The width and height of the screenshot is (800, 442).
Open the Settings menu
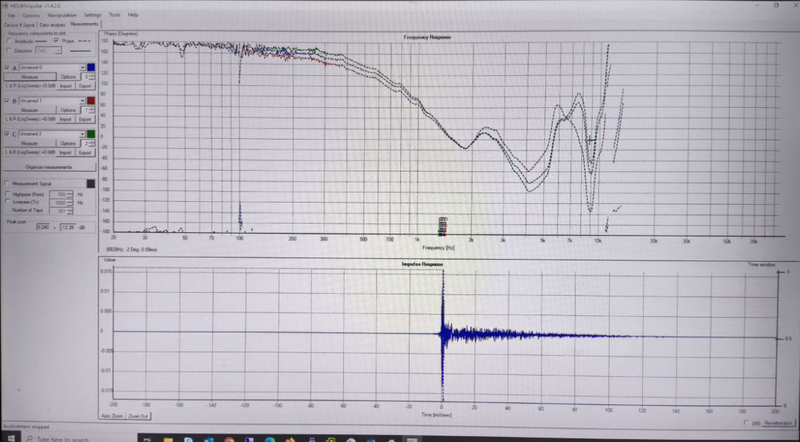click(x=93, y=15)
